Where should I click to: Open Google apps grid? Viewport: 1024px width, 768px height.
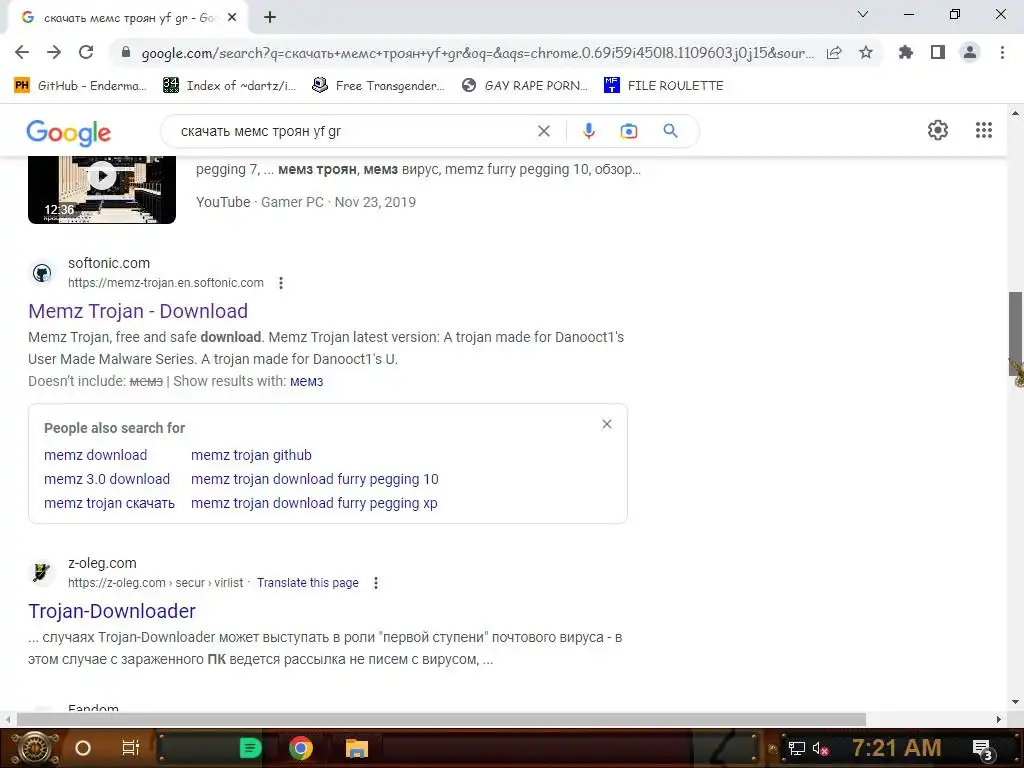tap(984, 130)
